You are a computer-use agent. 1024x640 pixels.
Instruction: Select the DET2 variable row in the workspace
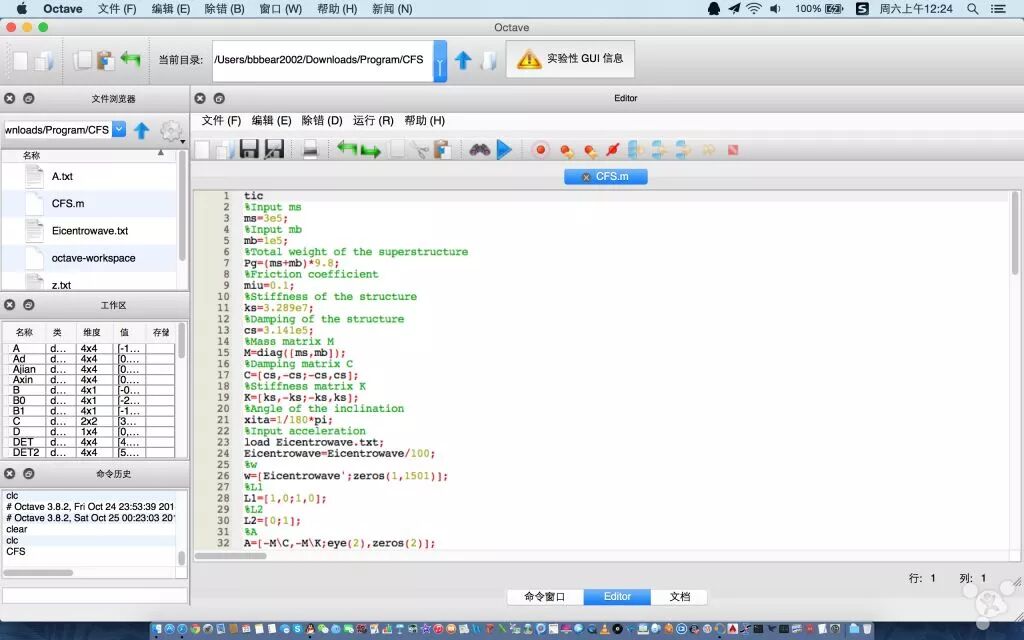pyautogui.click(x=89, y=452)
